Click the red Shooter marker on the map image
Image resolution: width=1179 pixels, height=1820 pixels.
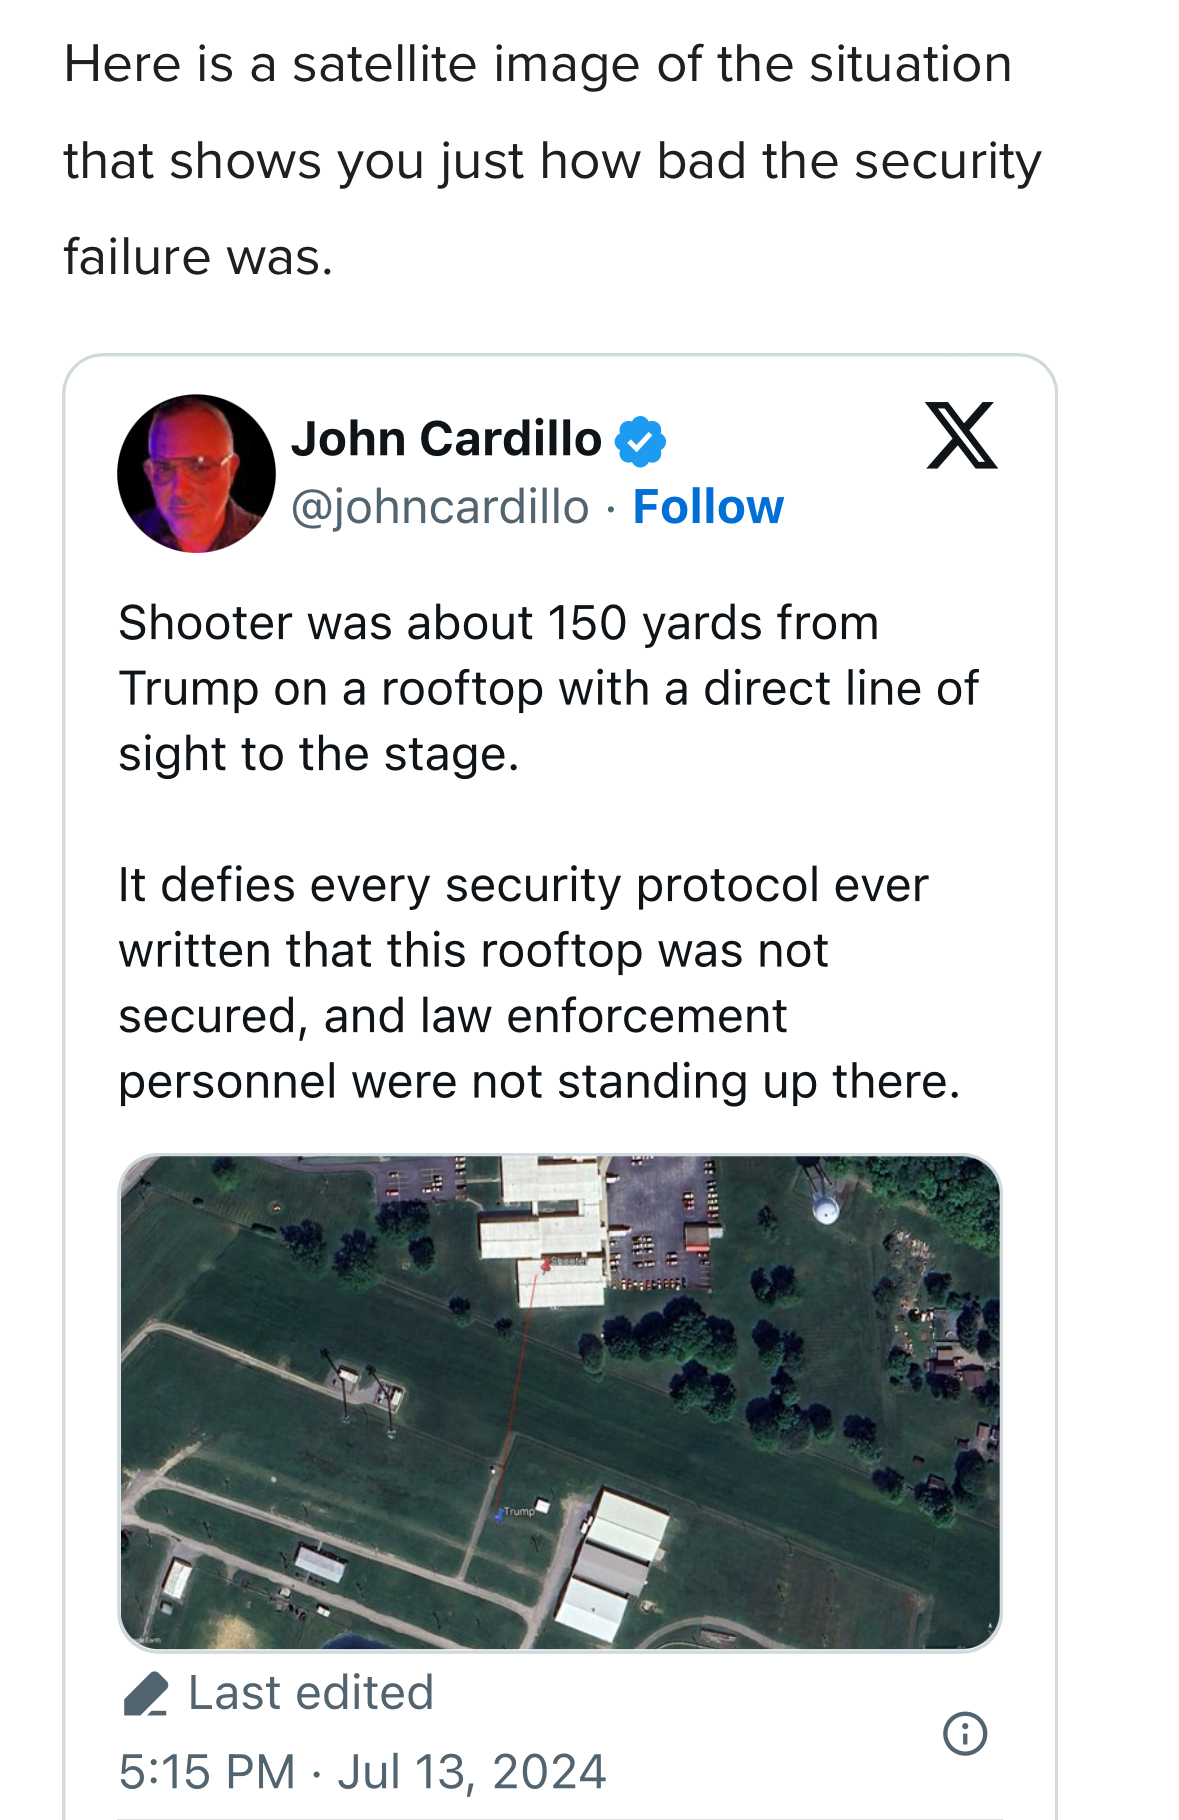(546, 1266)
